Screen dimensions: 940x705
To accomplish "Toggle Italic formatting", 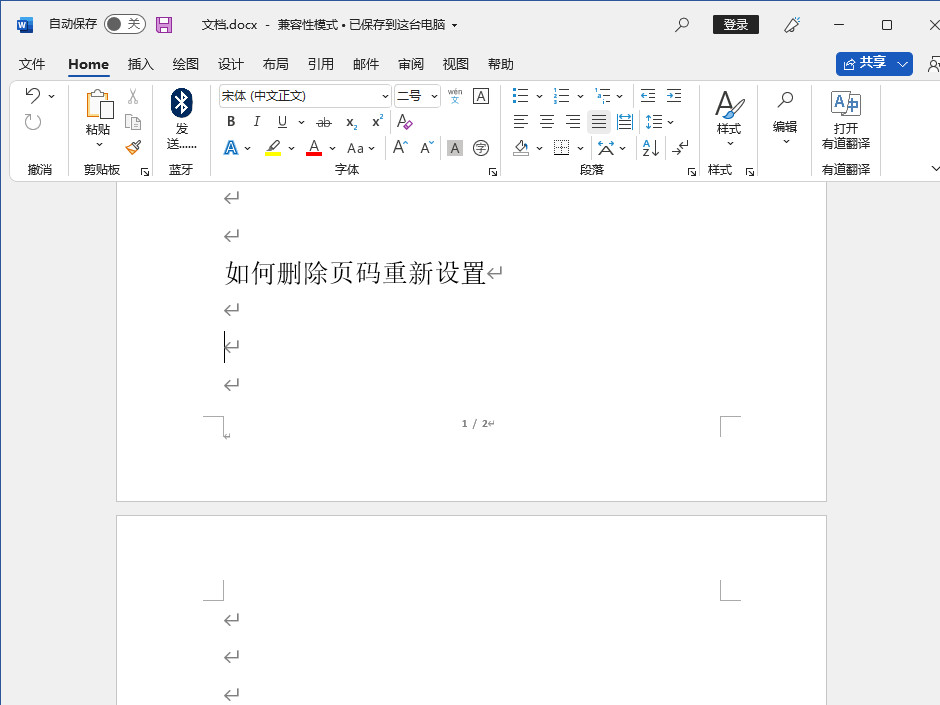I will tap(256, 122).
